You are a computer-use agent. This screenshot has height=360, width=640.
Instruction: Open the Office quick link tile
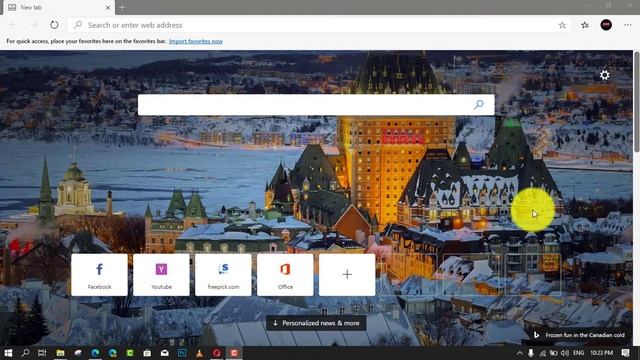pyautogui.click(x=285, y=275)
